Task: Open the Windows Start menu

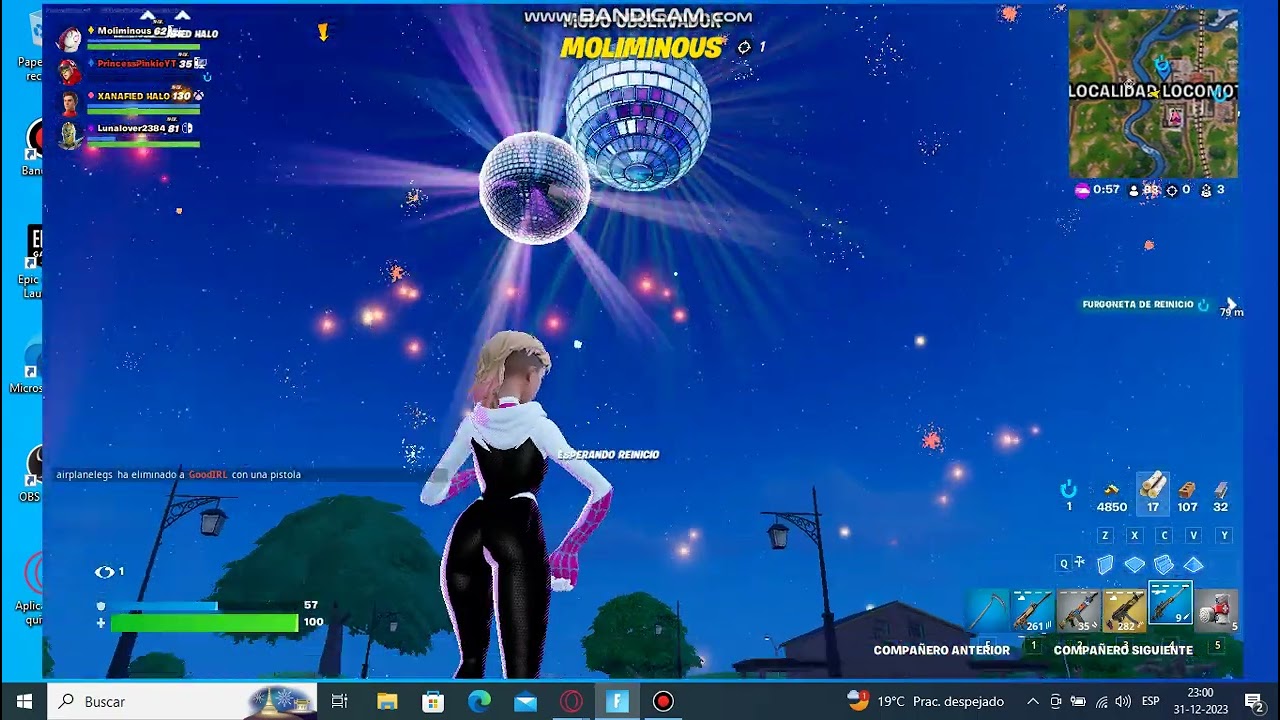Action: coord(24,702)
